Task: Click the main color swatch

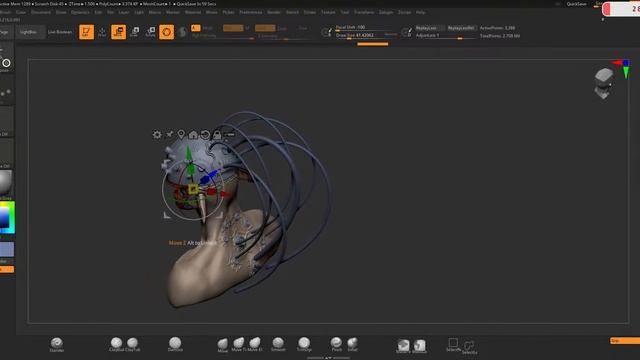Action: coord(7,249)
